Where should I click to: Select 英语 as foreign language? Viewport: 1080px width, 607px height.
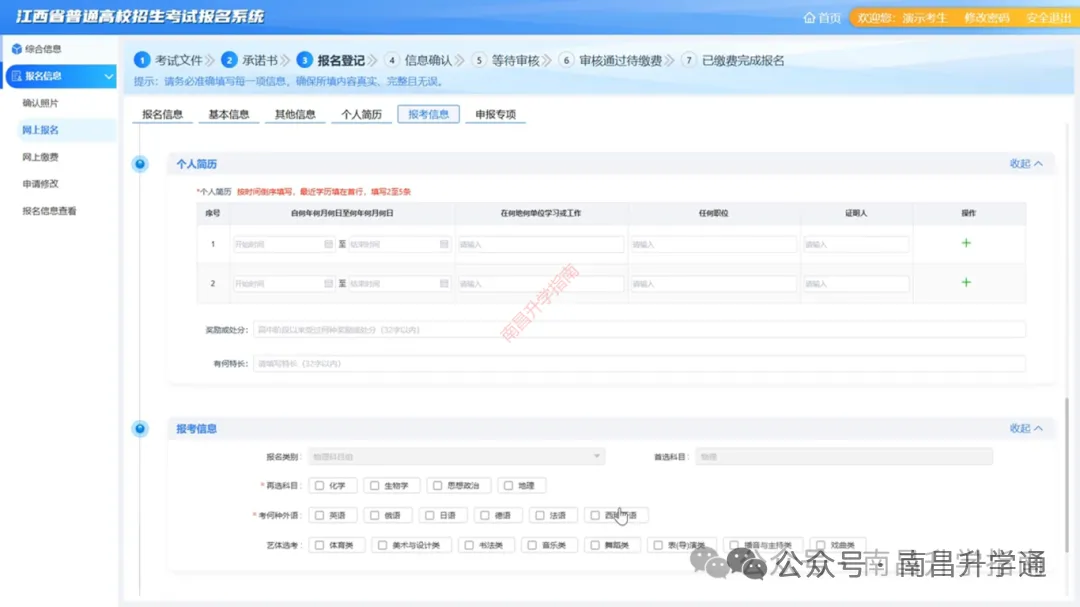(x=320, y=515)
